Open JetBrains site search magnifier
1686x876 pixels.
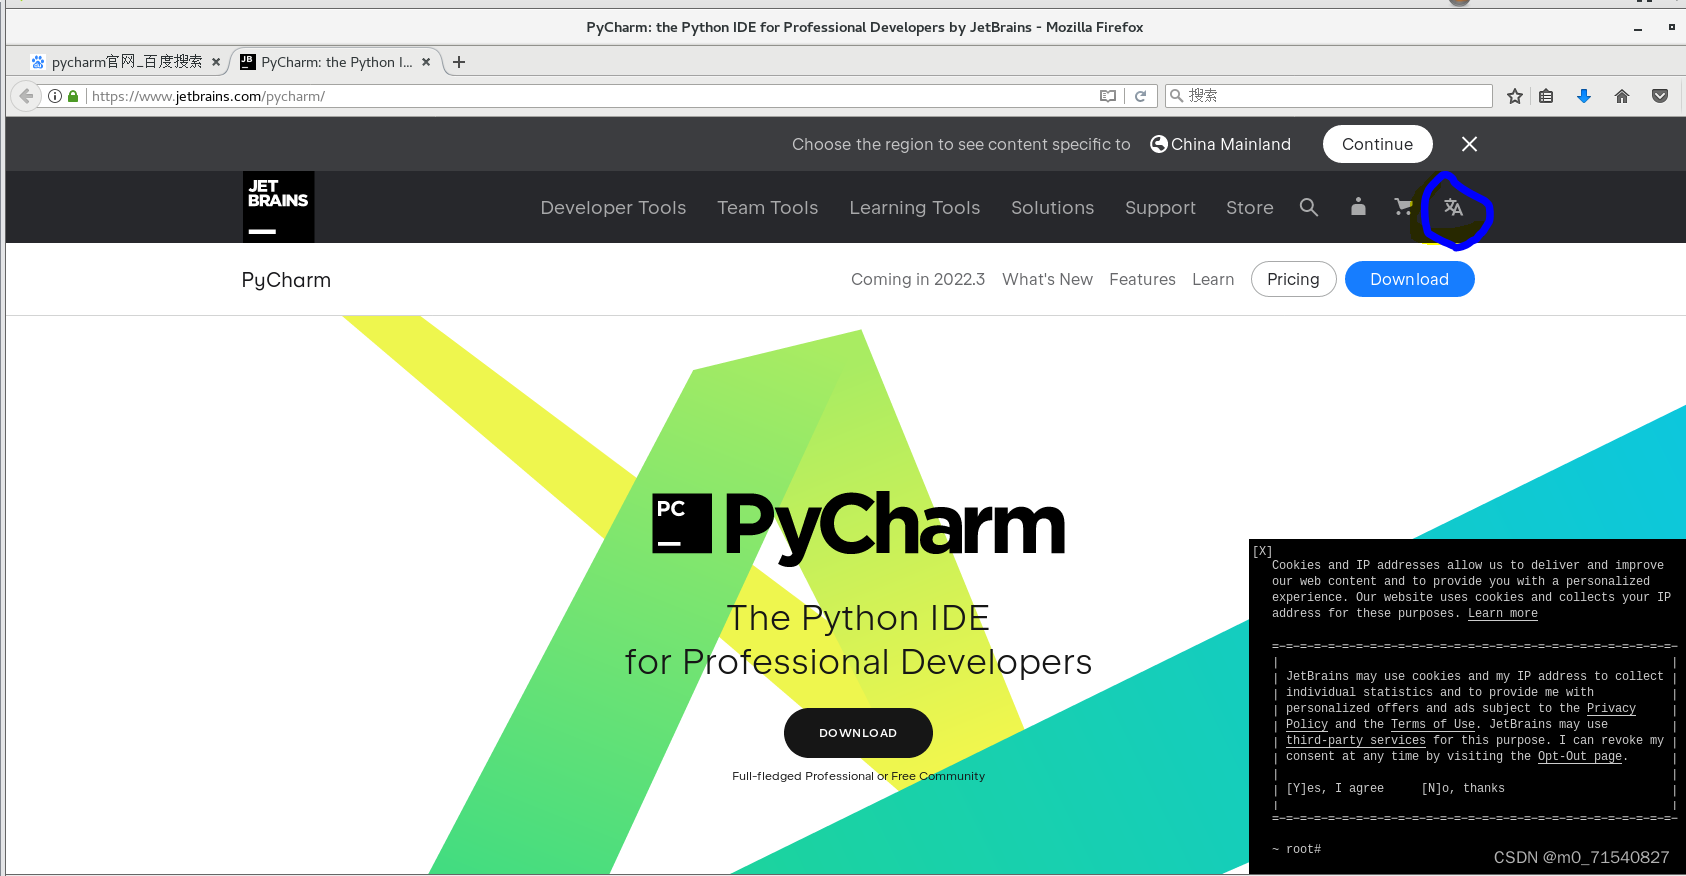coord(1309,207)
